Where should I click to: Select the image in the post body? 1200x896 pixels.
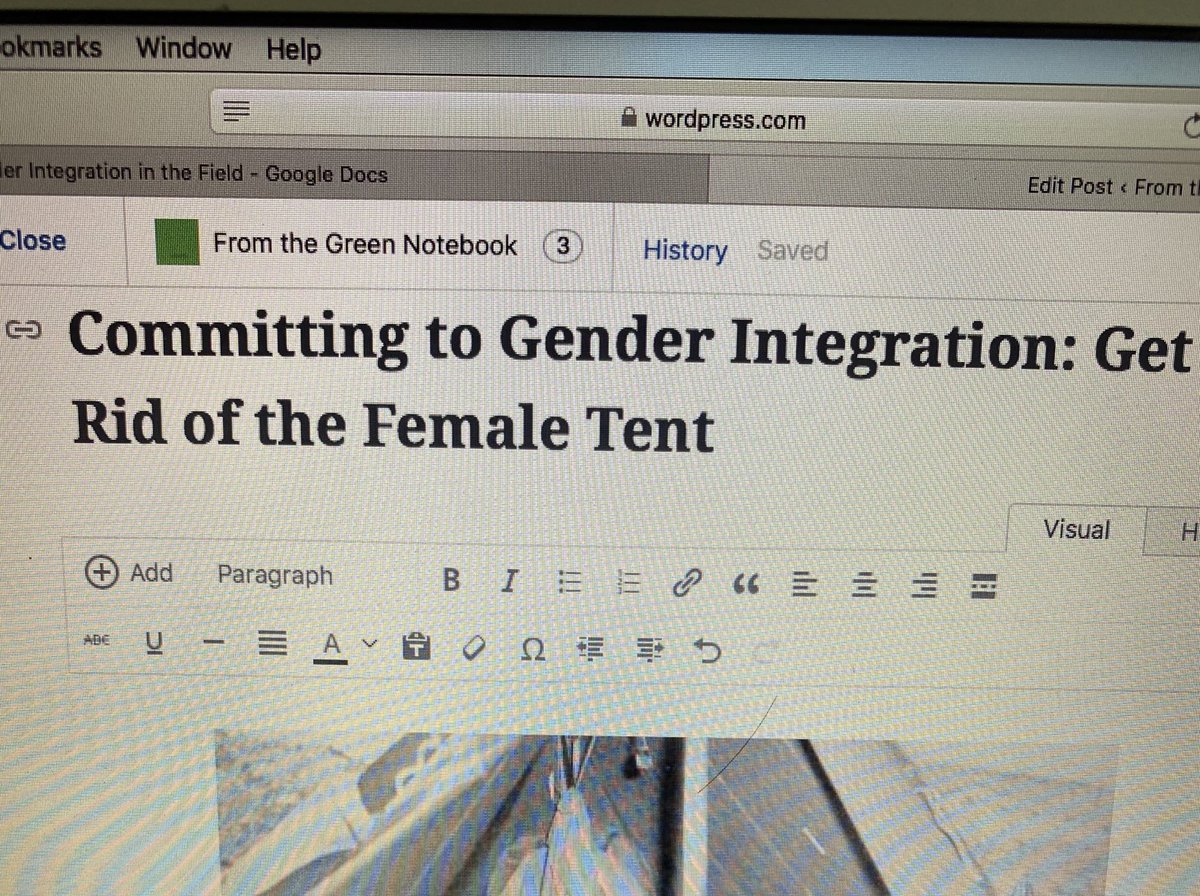click(664, 812)
